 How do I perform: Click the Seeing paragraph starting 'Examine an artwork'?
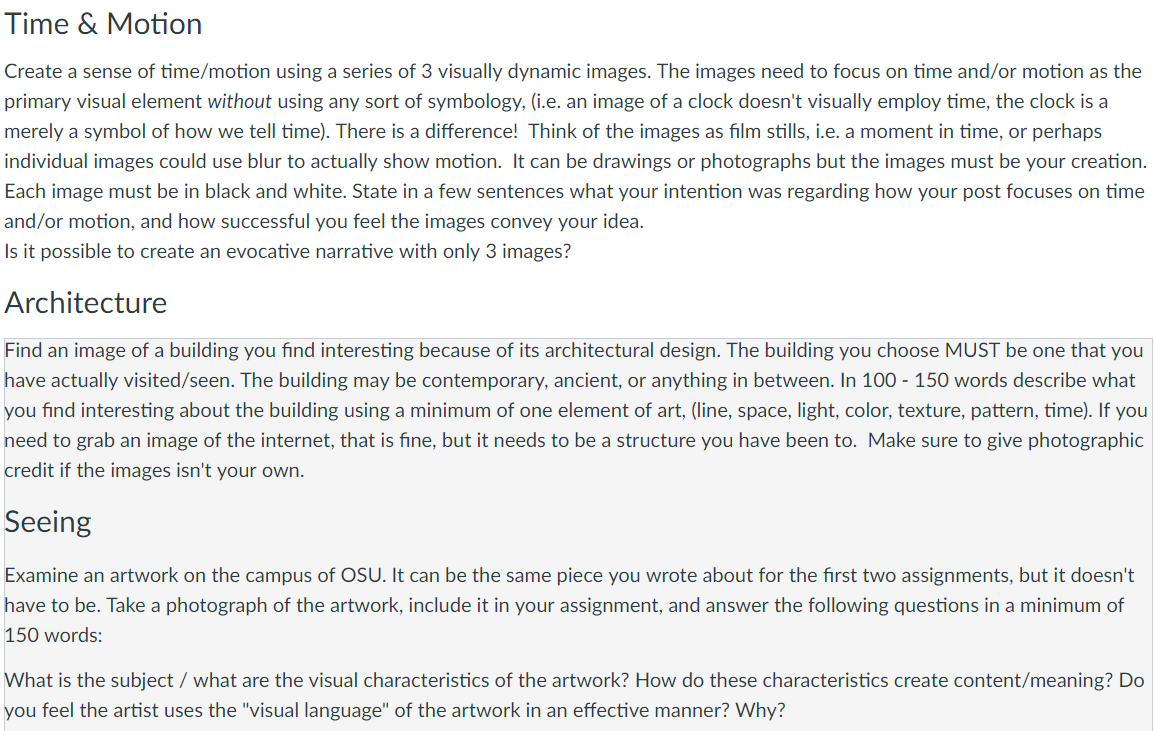[x=570, y=605]
